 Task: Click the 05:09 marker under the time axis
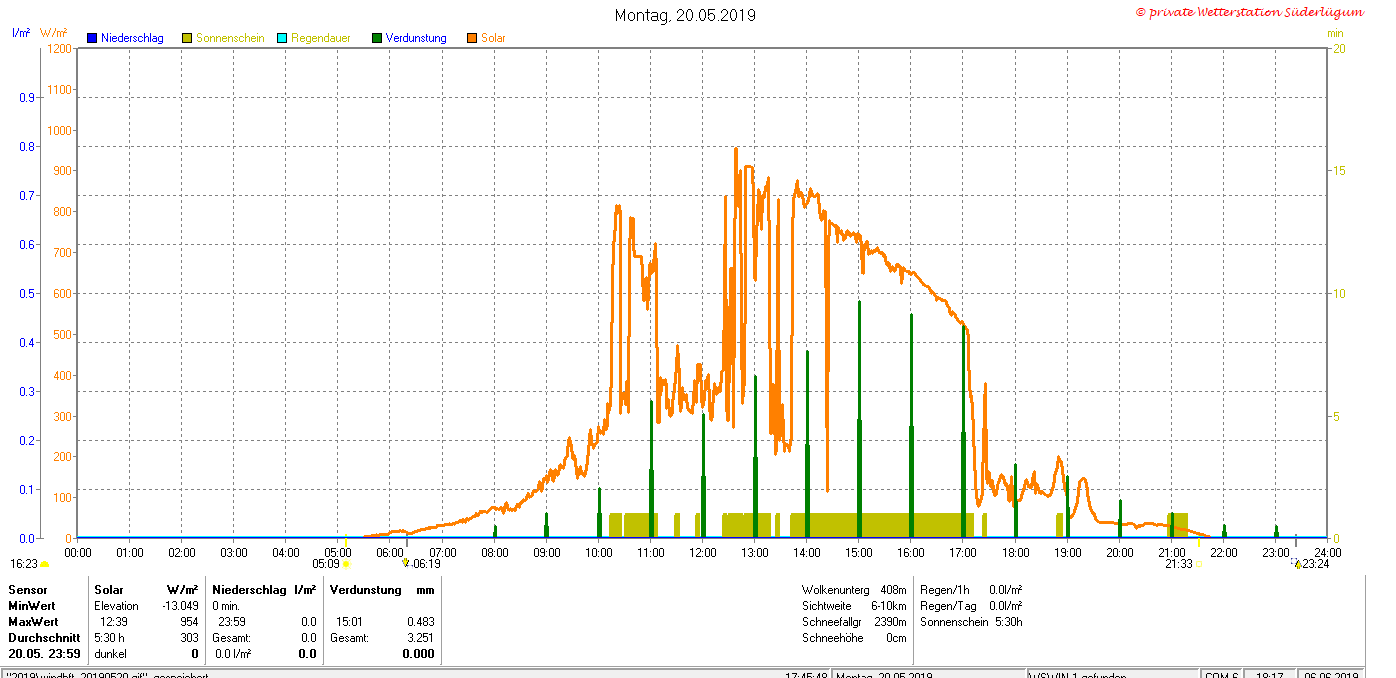[326, 564]
